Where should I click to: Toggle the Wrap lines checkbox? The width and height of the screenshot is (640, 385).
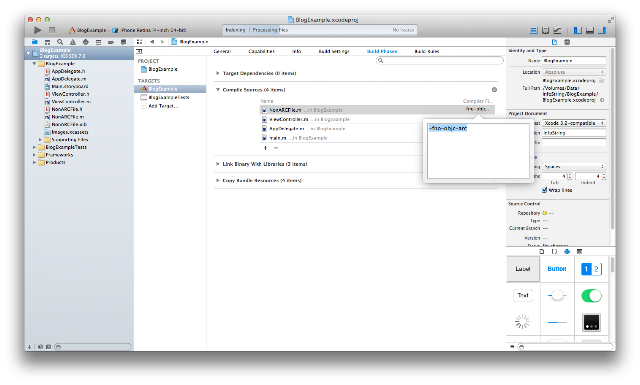[544, 190]
